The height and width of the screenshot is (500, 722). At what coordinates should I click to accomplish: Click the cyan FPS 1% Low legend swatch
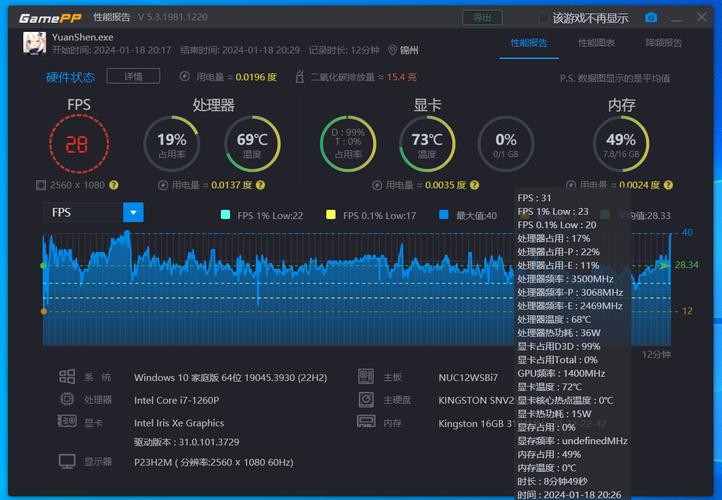226,215
